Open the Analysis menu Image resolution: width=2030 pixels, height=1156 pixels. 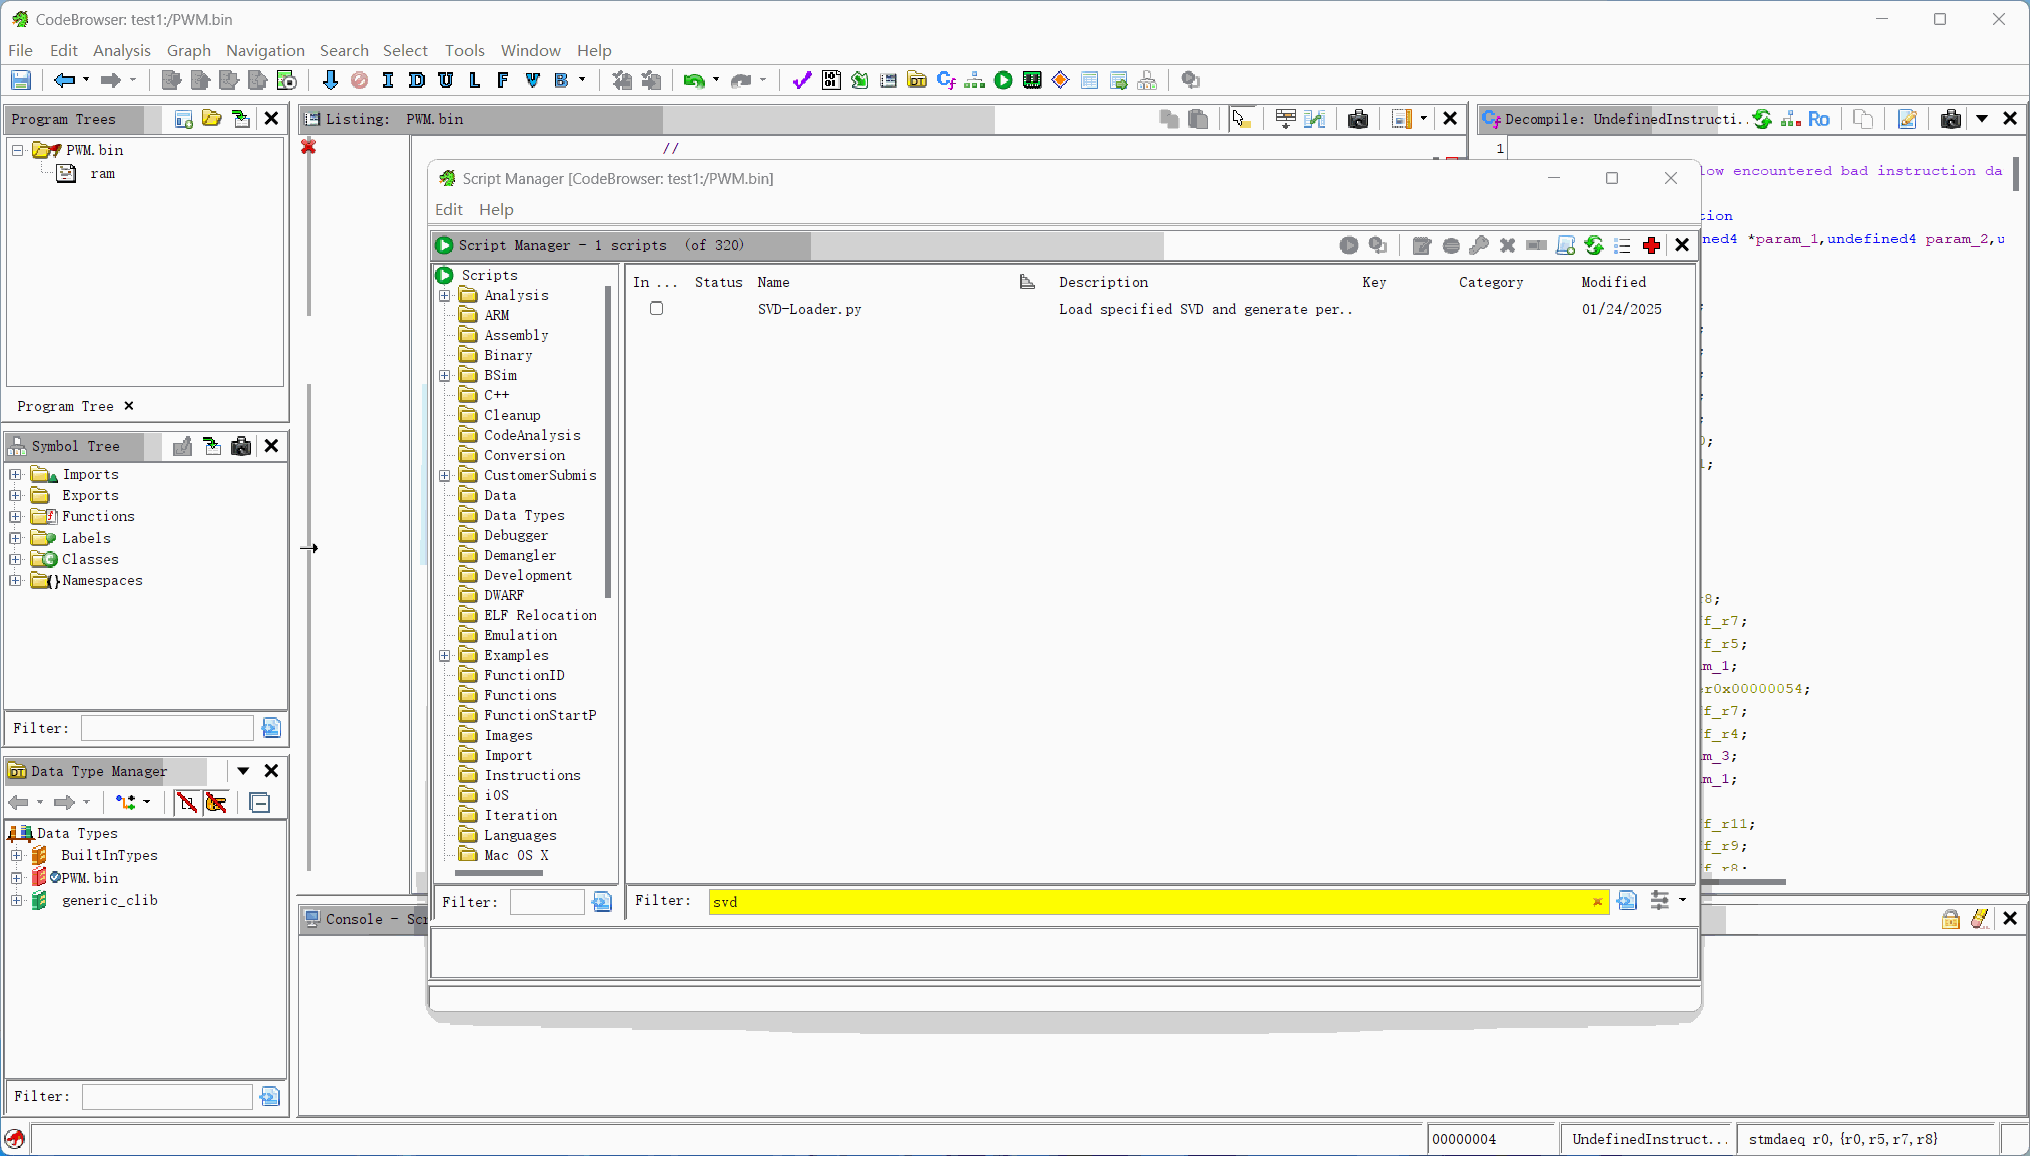tap(121, 50)
